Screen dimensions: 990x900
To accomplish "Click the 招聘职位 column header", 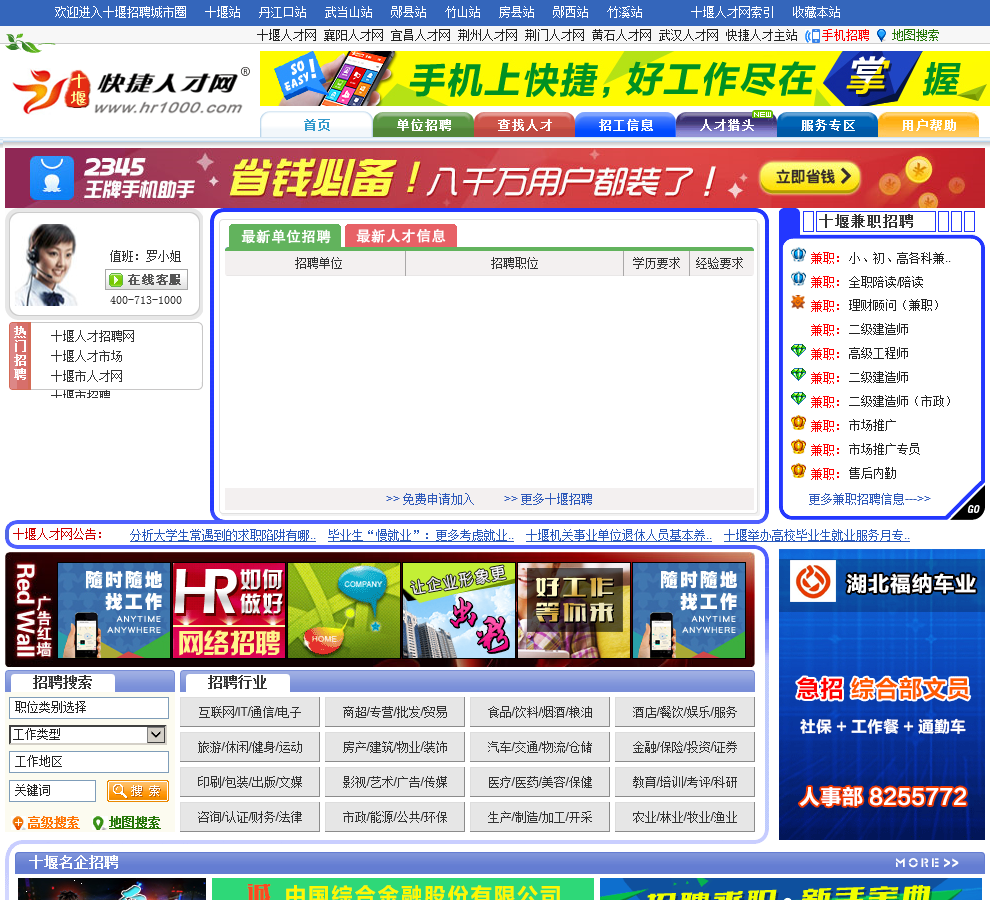I will point(515,263).
